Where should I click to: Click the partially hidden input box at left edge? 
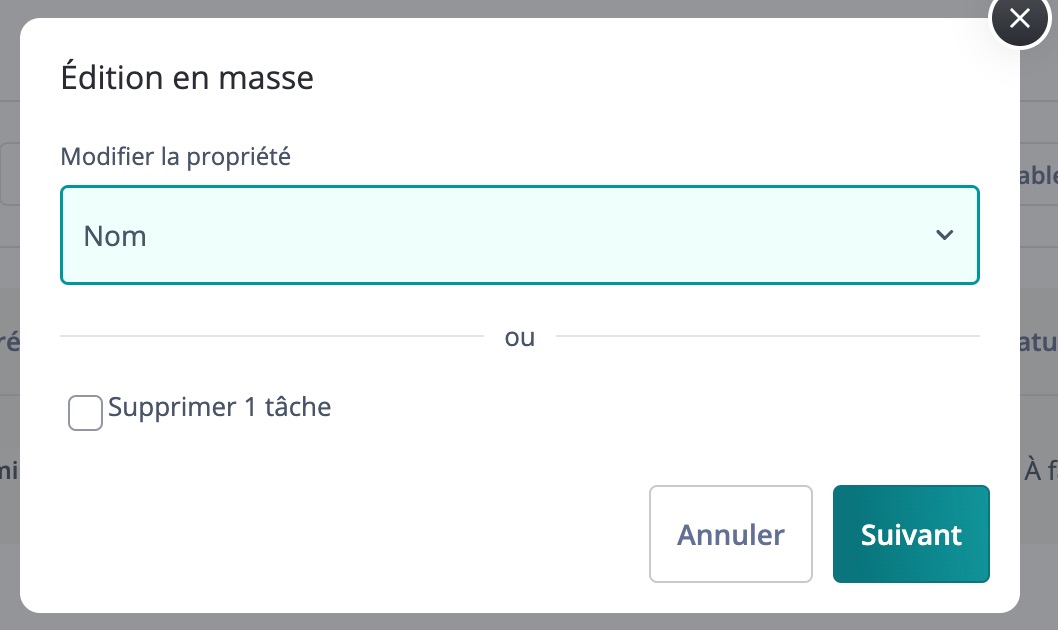click(x=9, y=174)
